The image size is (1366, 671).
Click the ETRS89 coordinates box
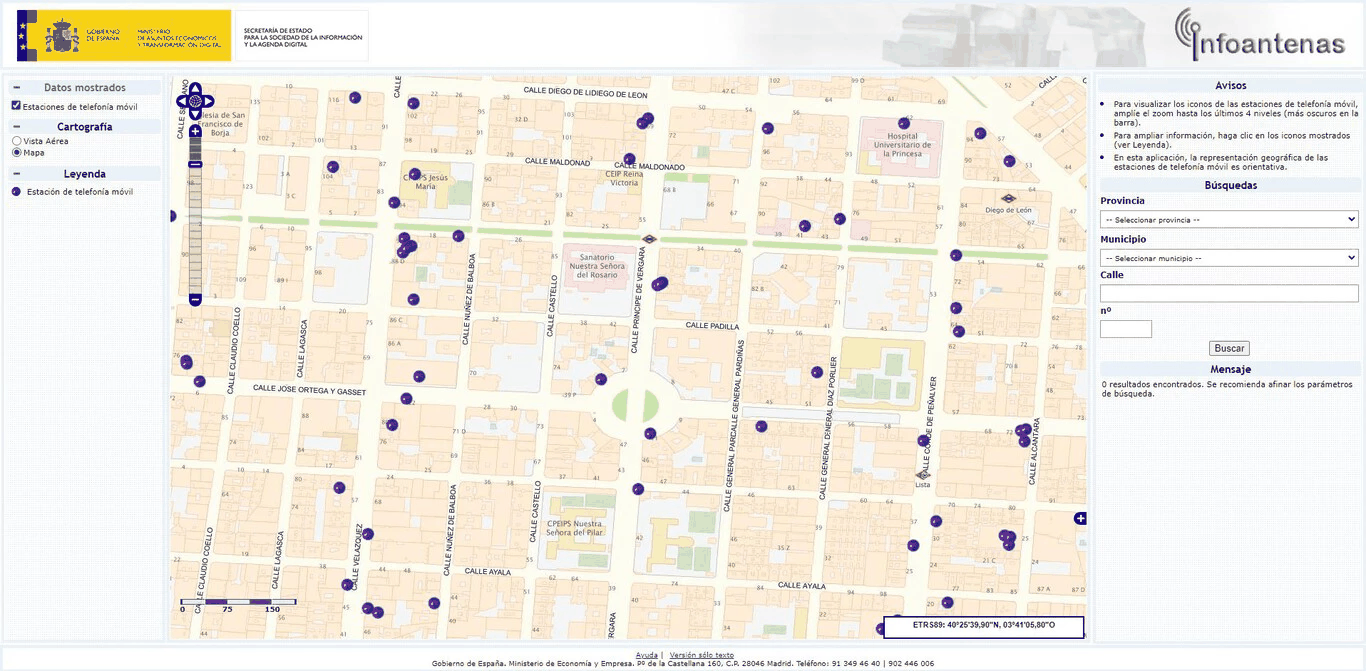click(983, 627)
